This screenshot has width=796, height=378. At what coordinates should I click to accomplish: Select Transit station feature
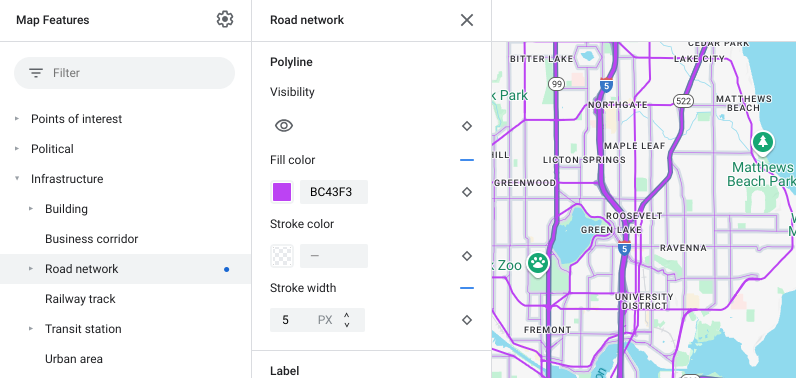click(x=83, y=329)
